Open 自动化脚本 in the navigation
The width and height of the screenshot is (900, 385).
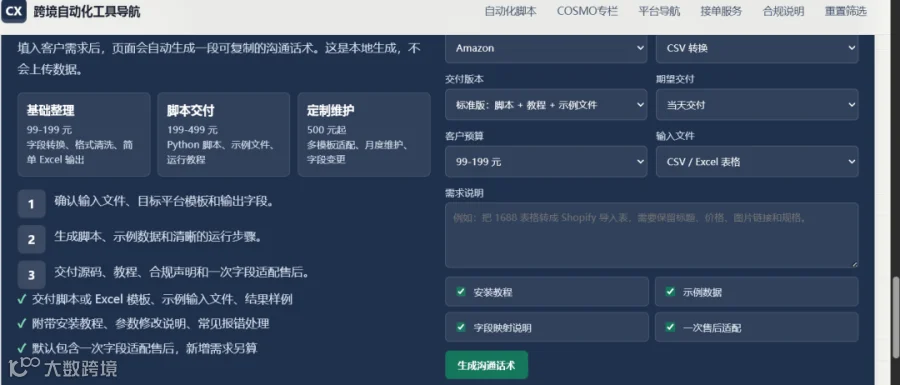[x=510, y=11]
